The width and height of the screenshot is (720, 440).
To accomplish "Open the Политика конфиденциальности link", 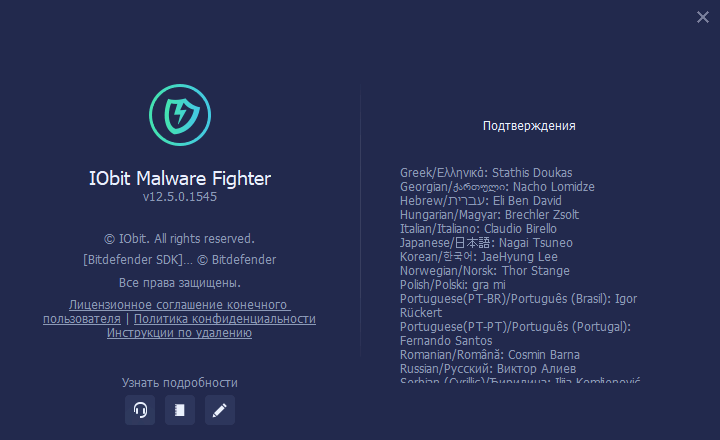I will [x=225, y=319].
